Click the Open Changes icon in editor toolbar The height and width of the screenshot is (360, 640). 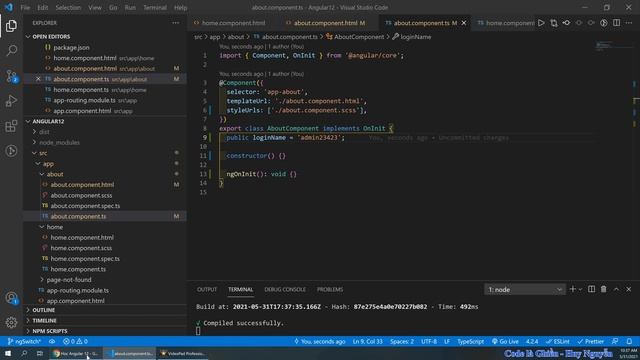[554, 23]
